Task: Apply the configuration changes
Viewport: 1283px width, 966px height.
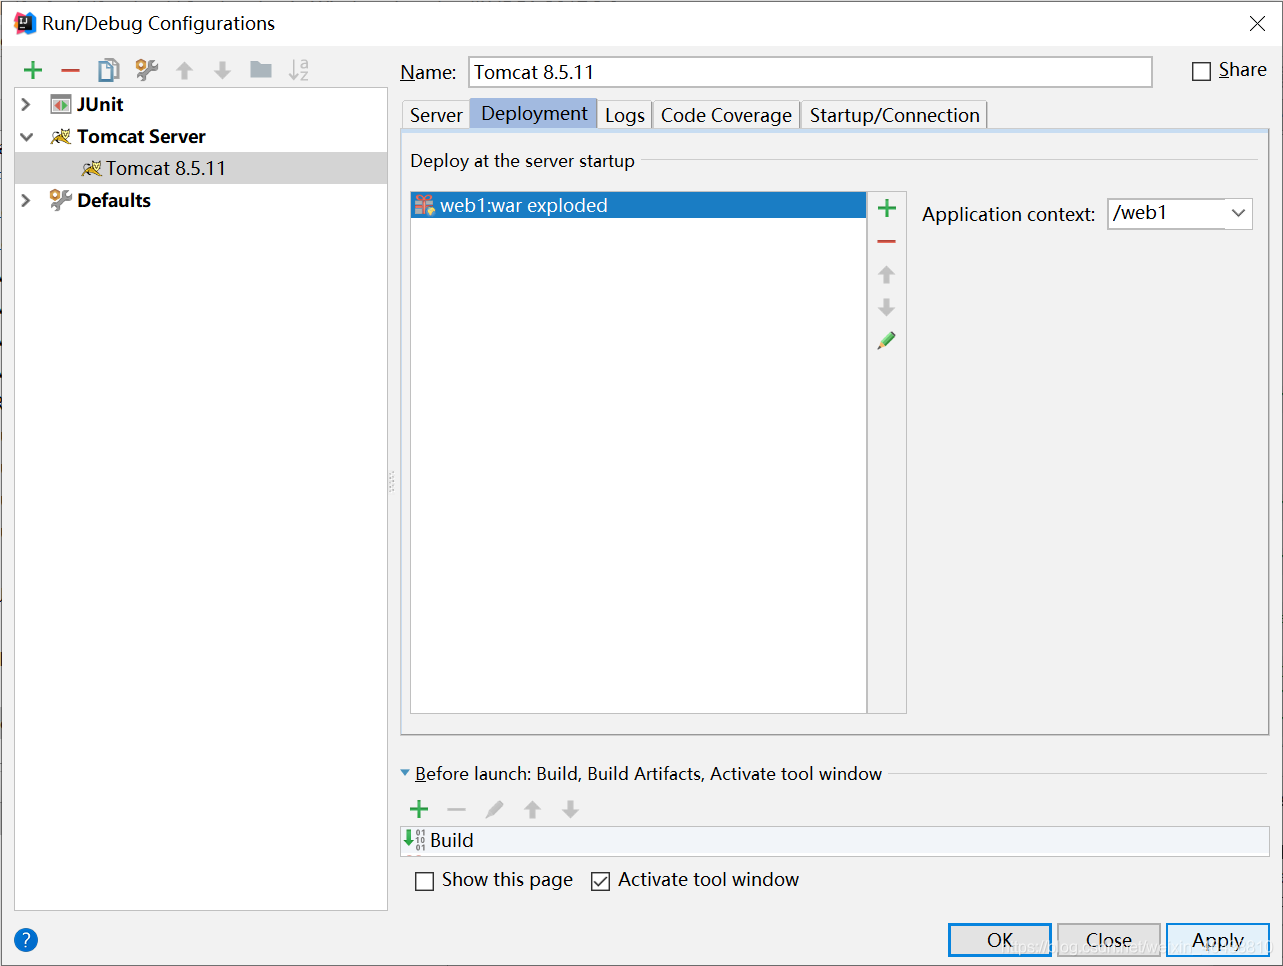Action: [x=1218, y=940]
